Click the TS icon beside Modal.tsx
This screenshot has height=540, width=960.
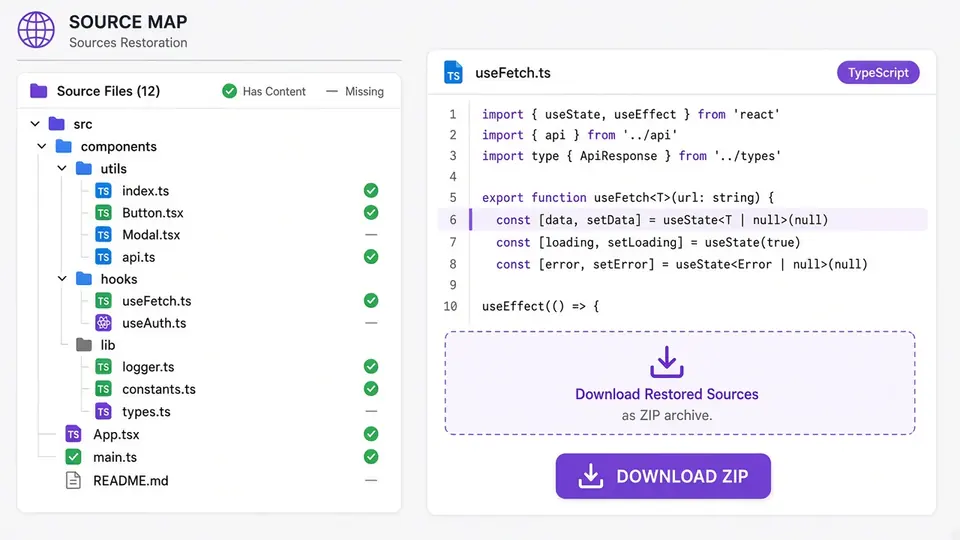click(x=103, y=235)
